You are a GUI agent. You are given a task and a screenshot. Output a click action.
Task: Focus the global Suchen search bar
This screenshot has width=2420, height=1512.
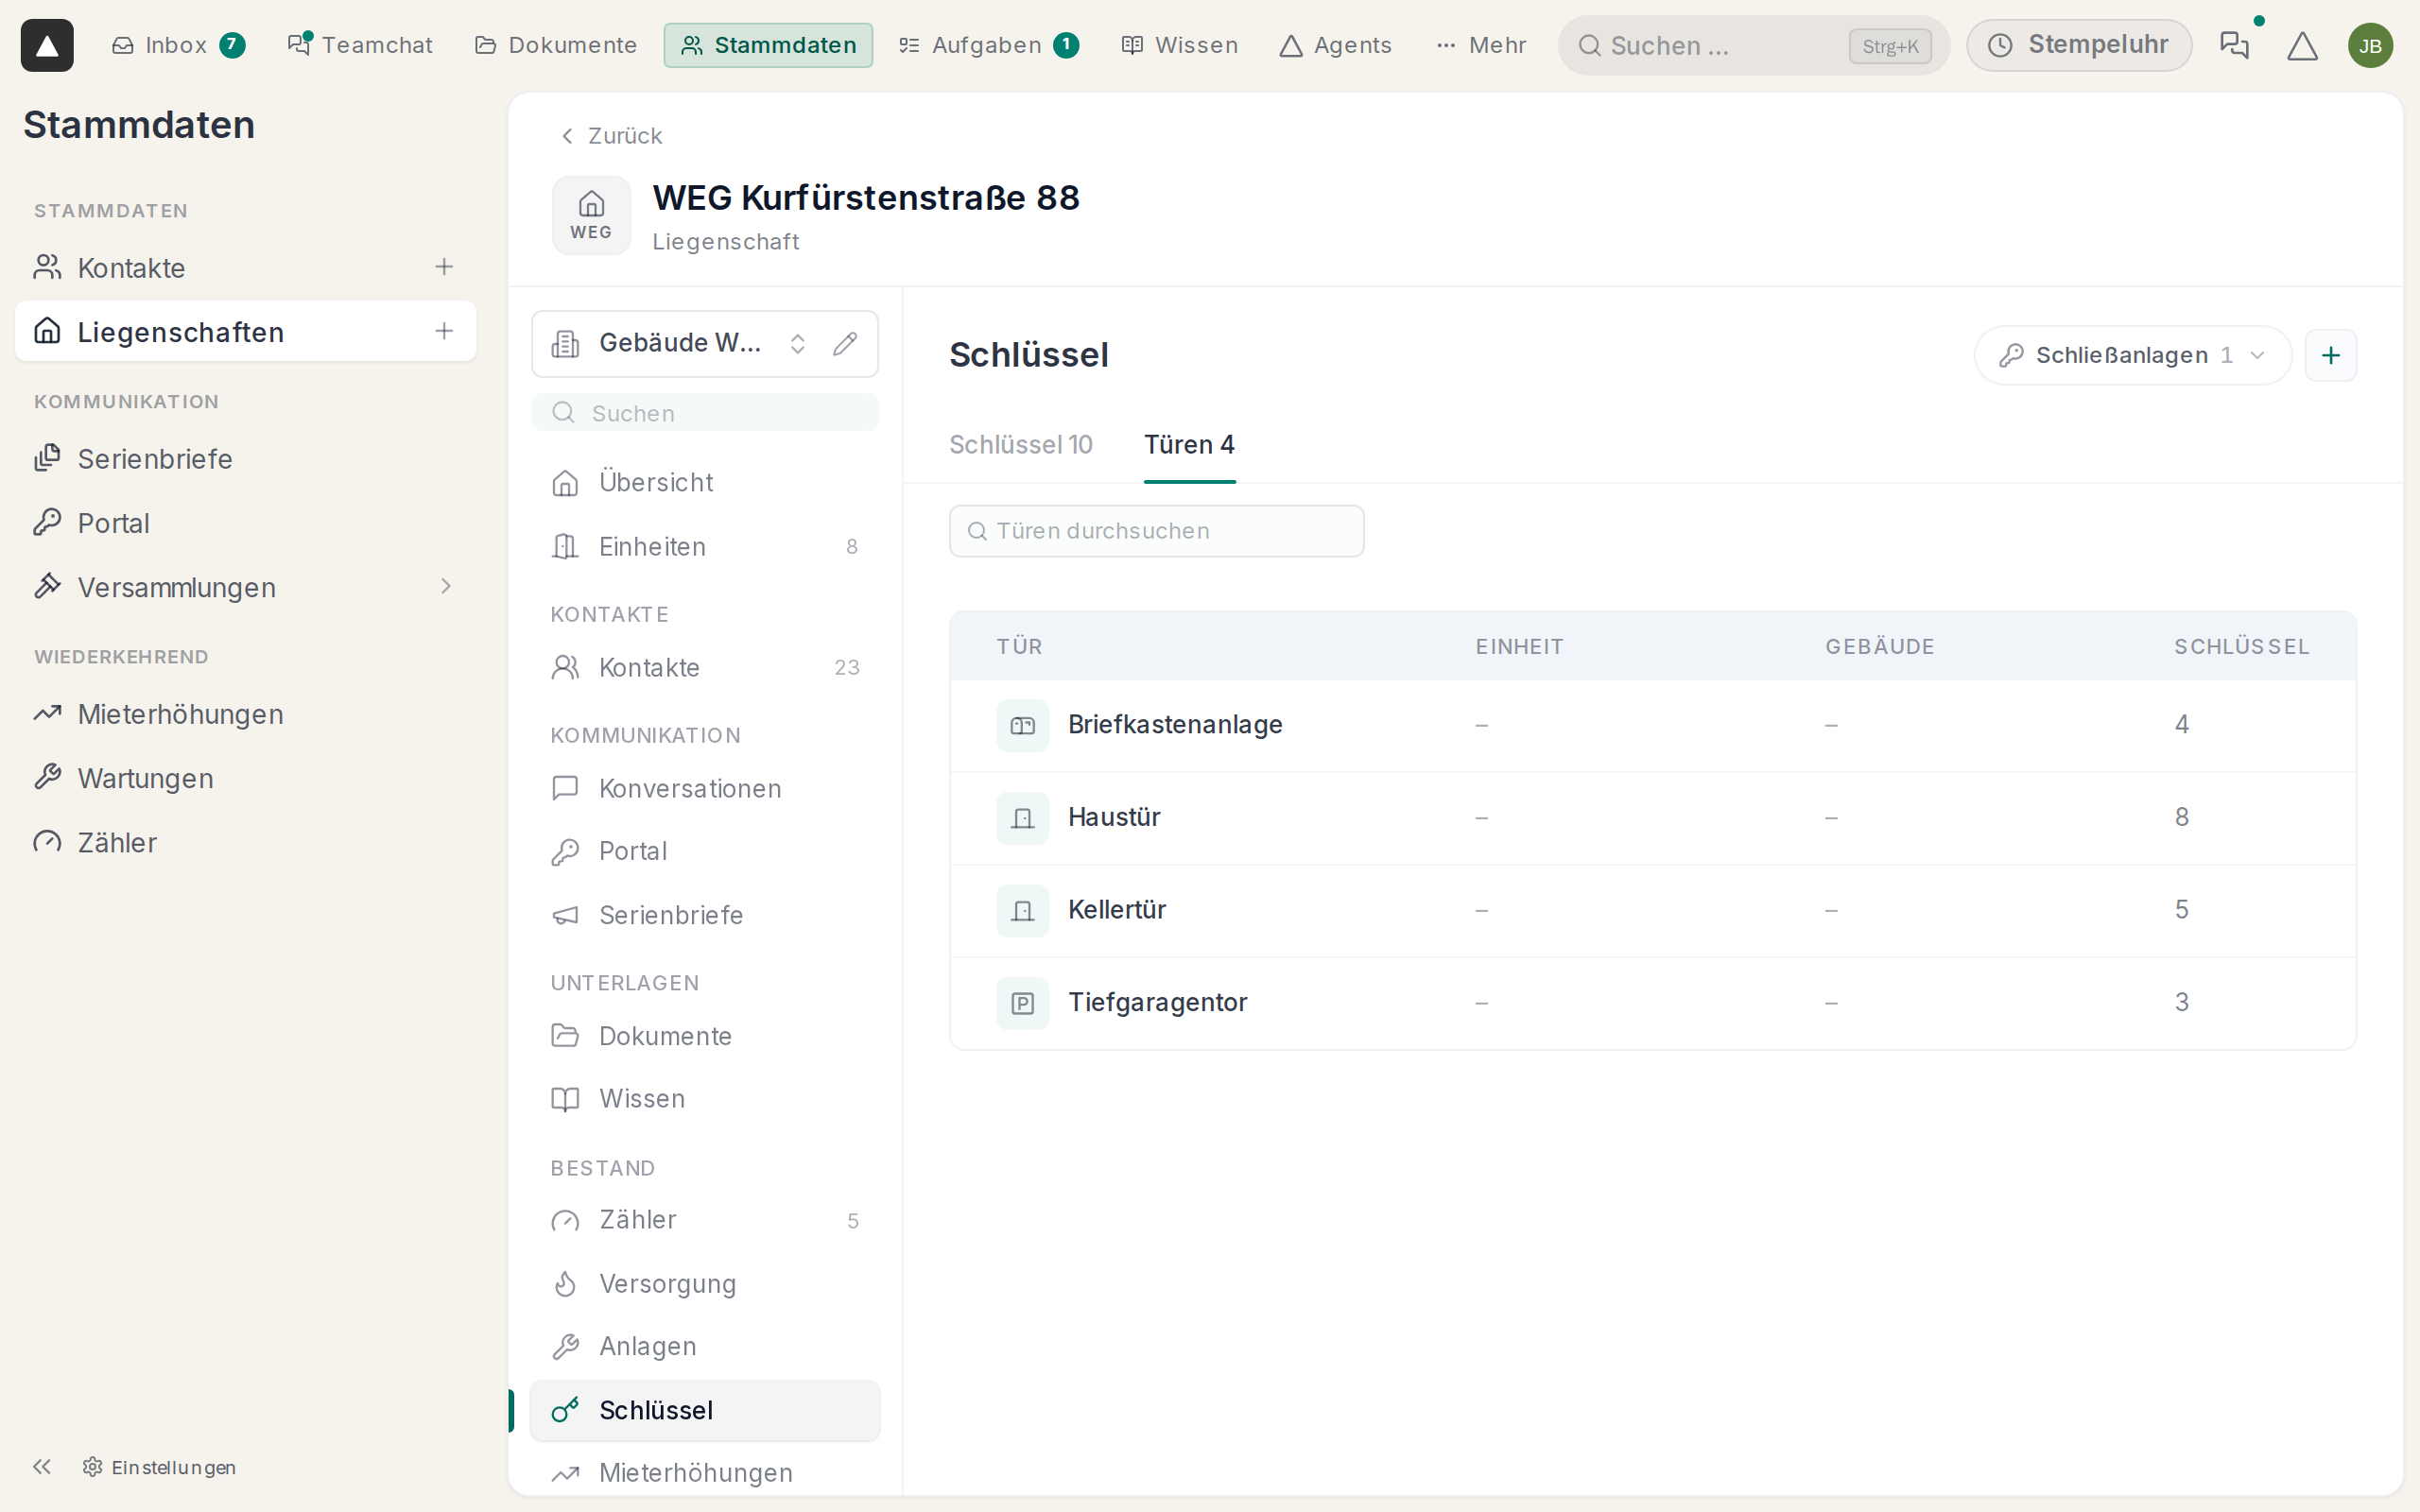[x=1753, y=45]
